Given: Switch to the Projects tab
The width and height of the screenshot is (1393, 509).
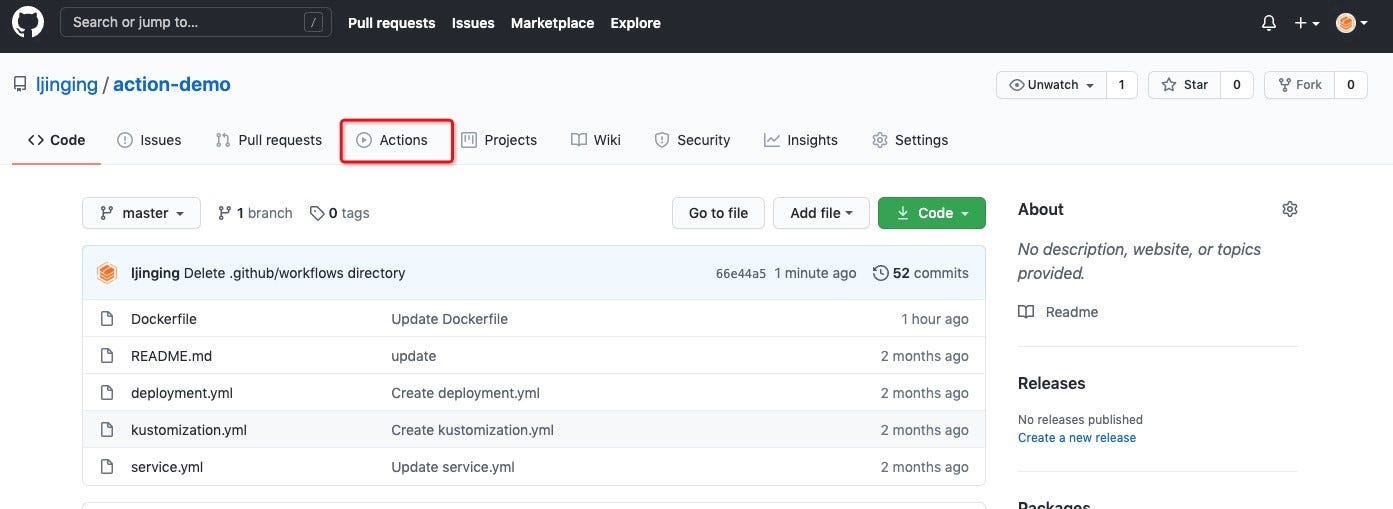Looking at the screenshot, I should tap(498, 140).
